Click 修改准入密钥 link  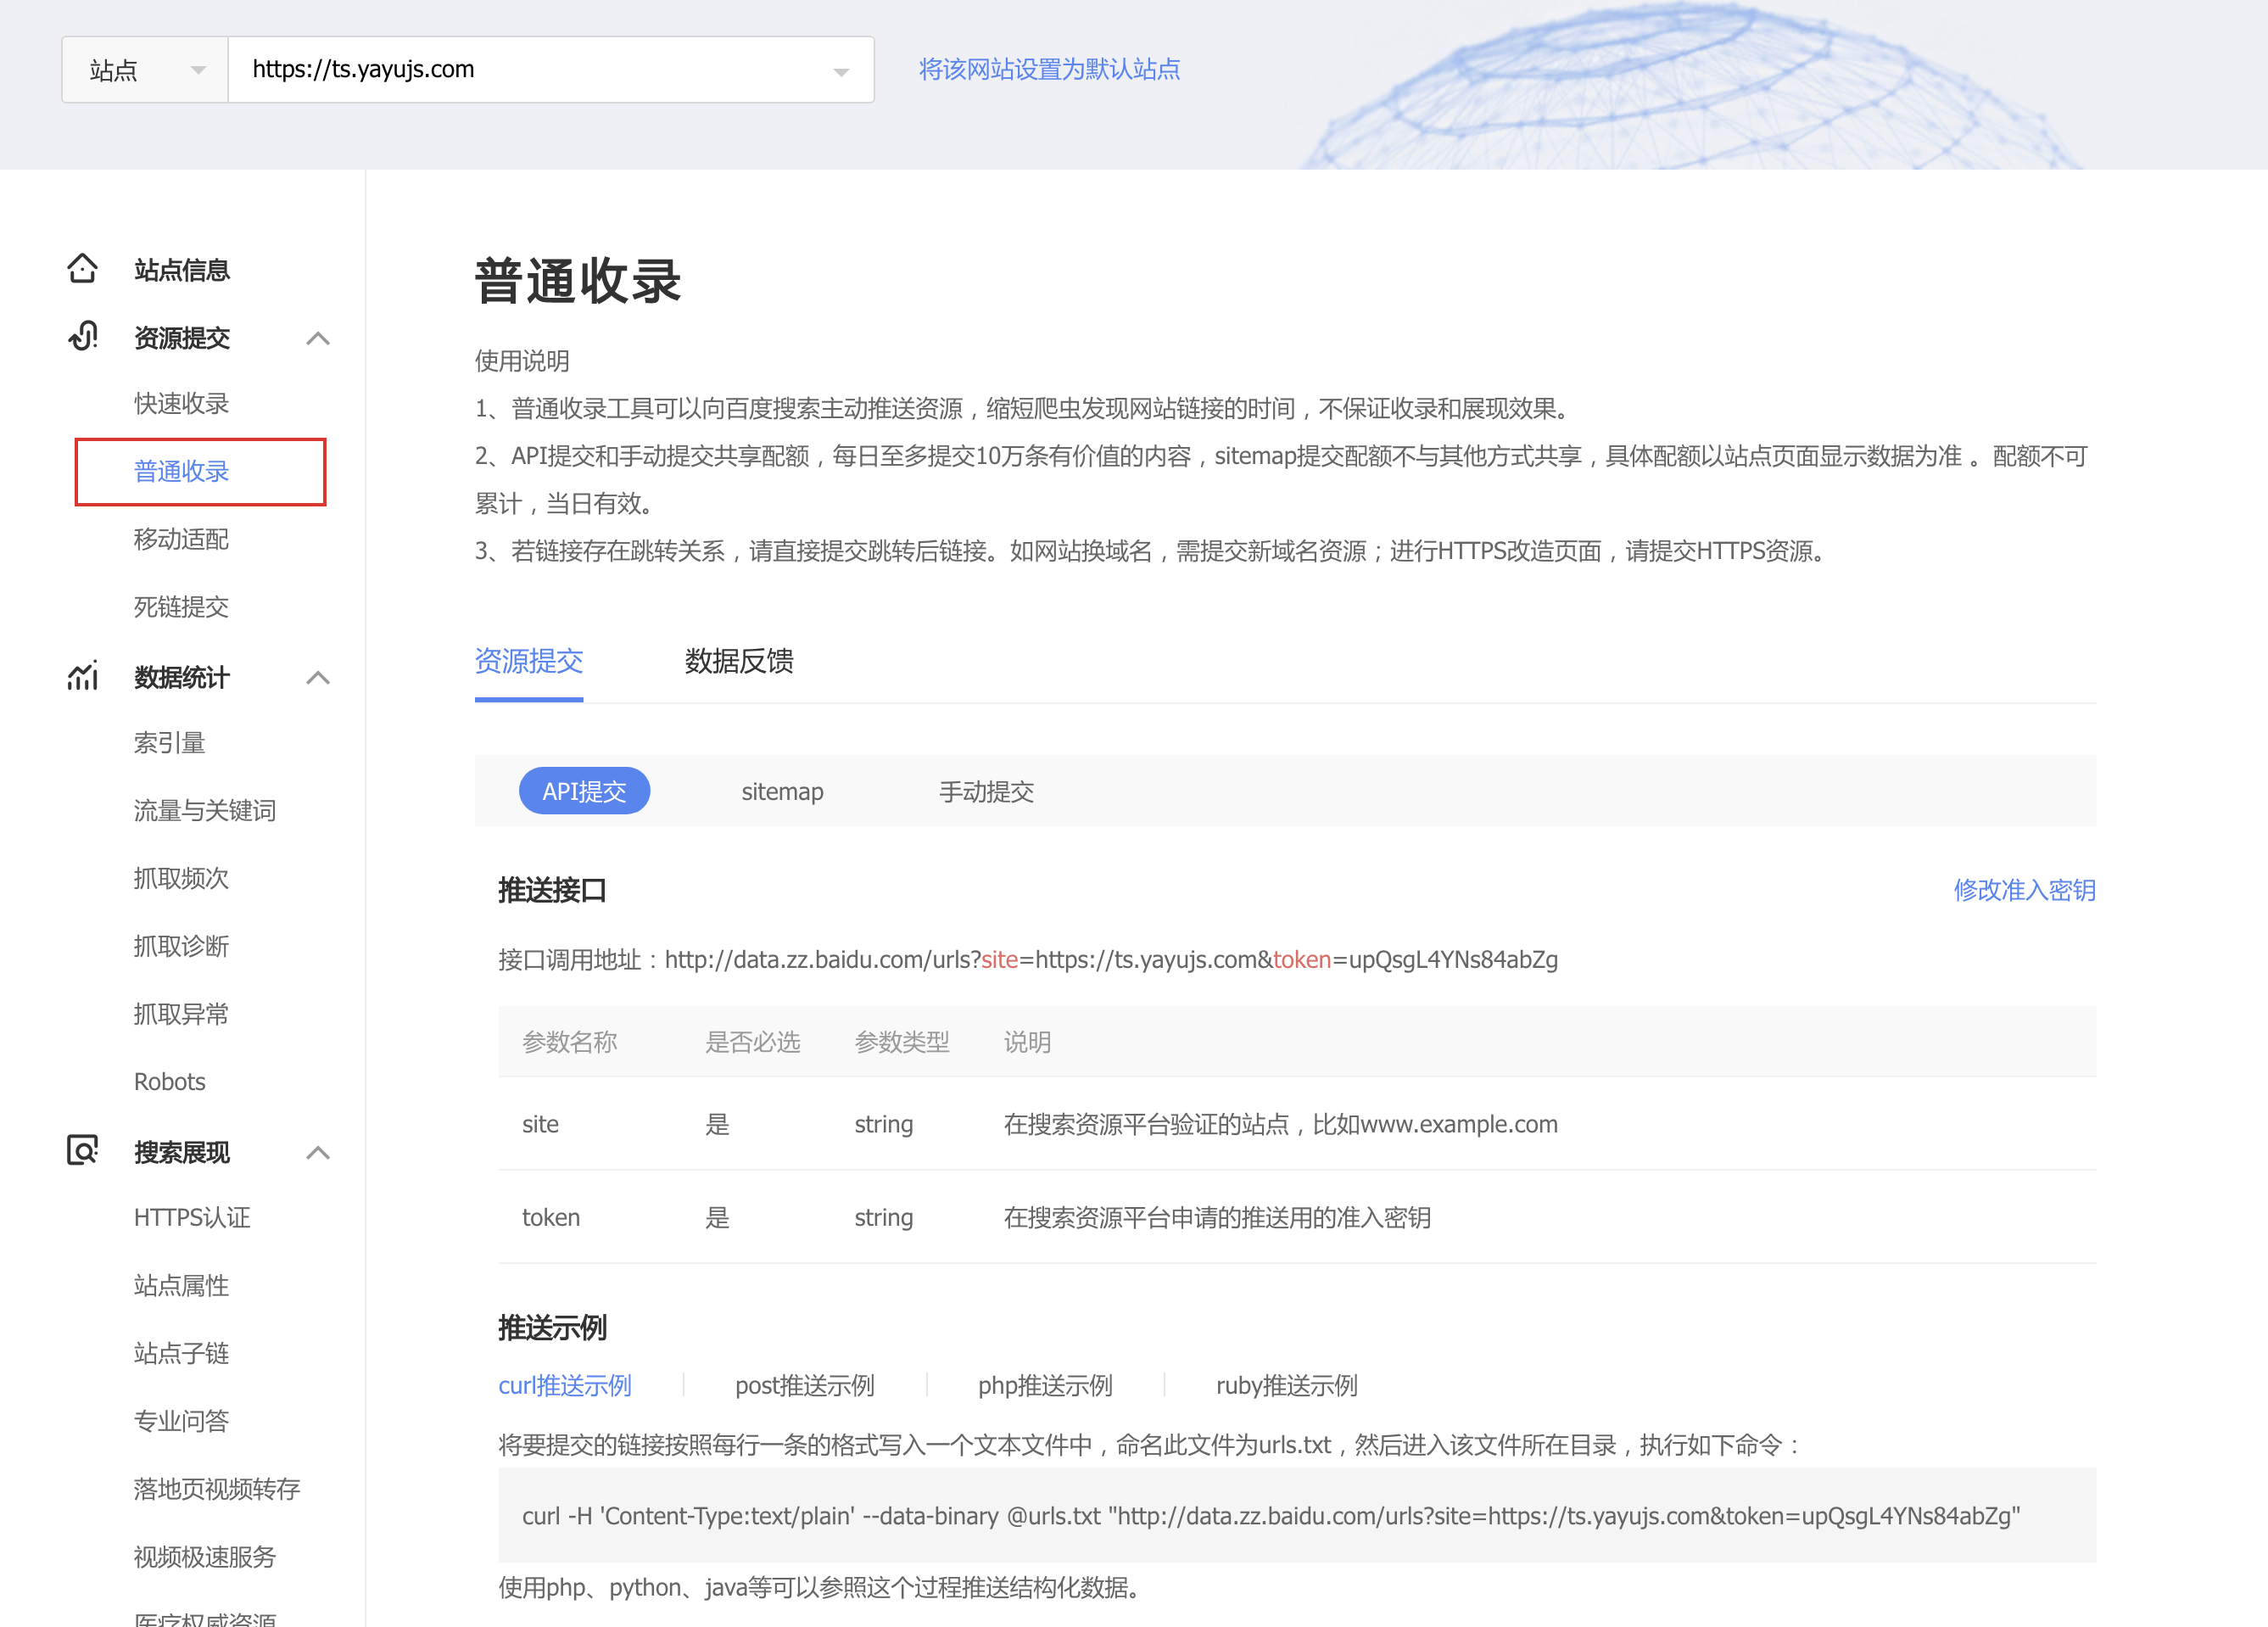2024,889
